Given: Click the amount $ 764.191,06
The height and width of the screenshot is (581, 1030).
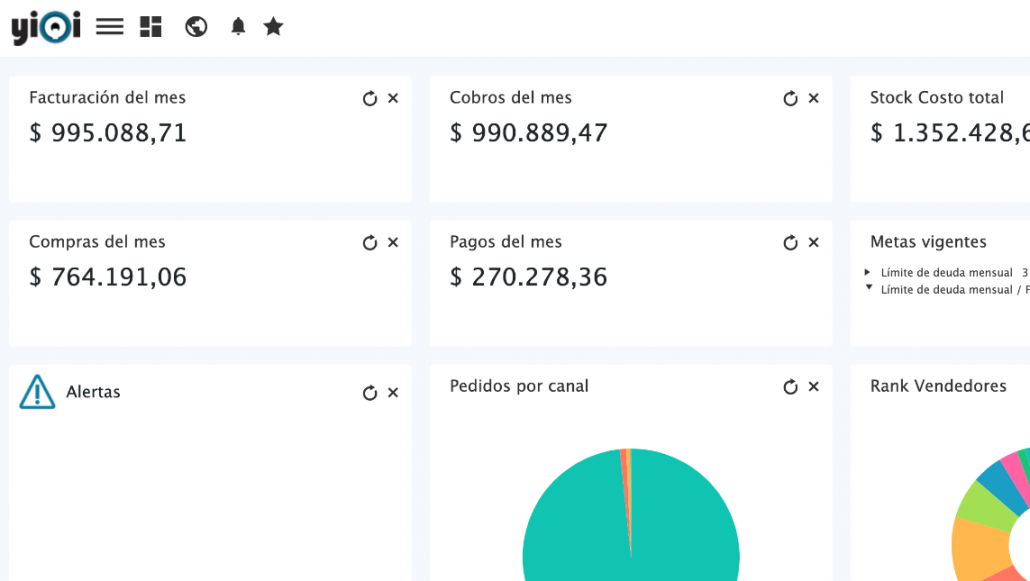Looking at the screenshot, I should point(108,277).
